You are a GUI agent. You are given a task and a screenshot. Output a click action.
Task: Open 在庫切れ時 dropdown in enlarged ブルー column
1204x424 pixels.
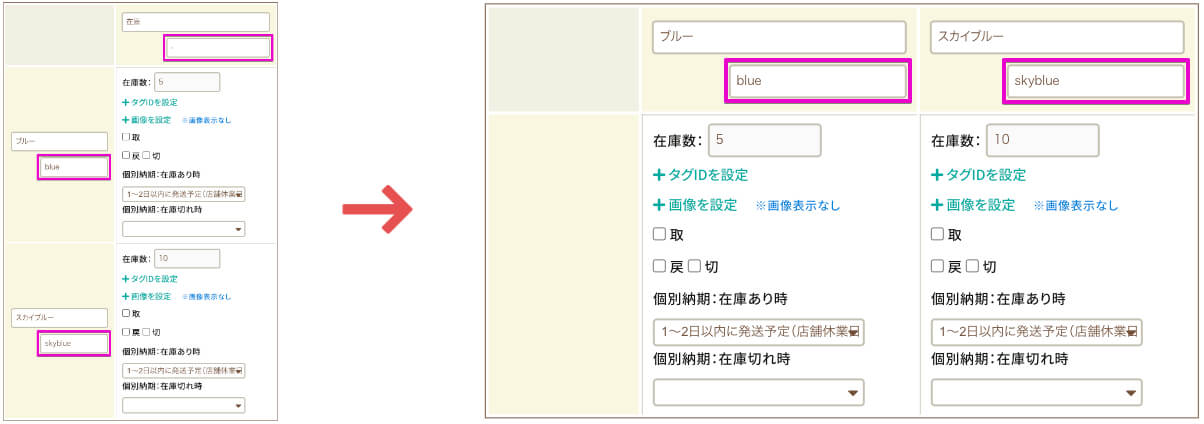(759, 392)
